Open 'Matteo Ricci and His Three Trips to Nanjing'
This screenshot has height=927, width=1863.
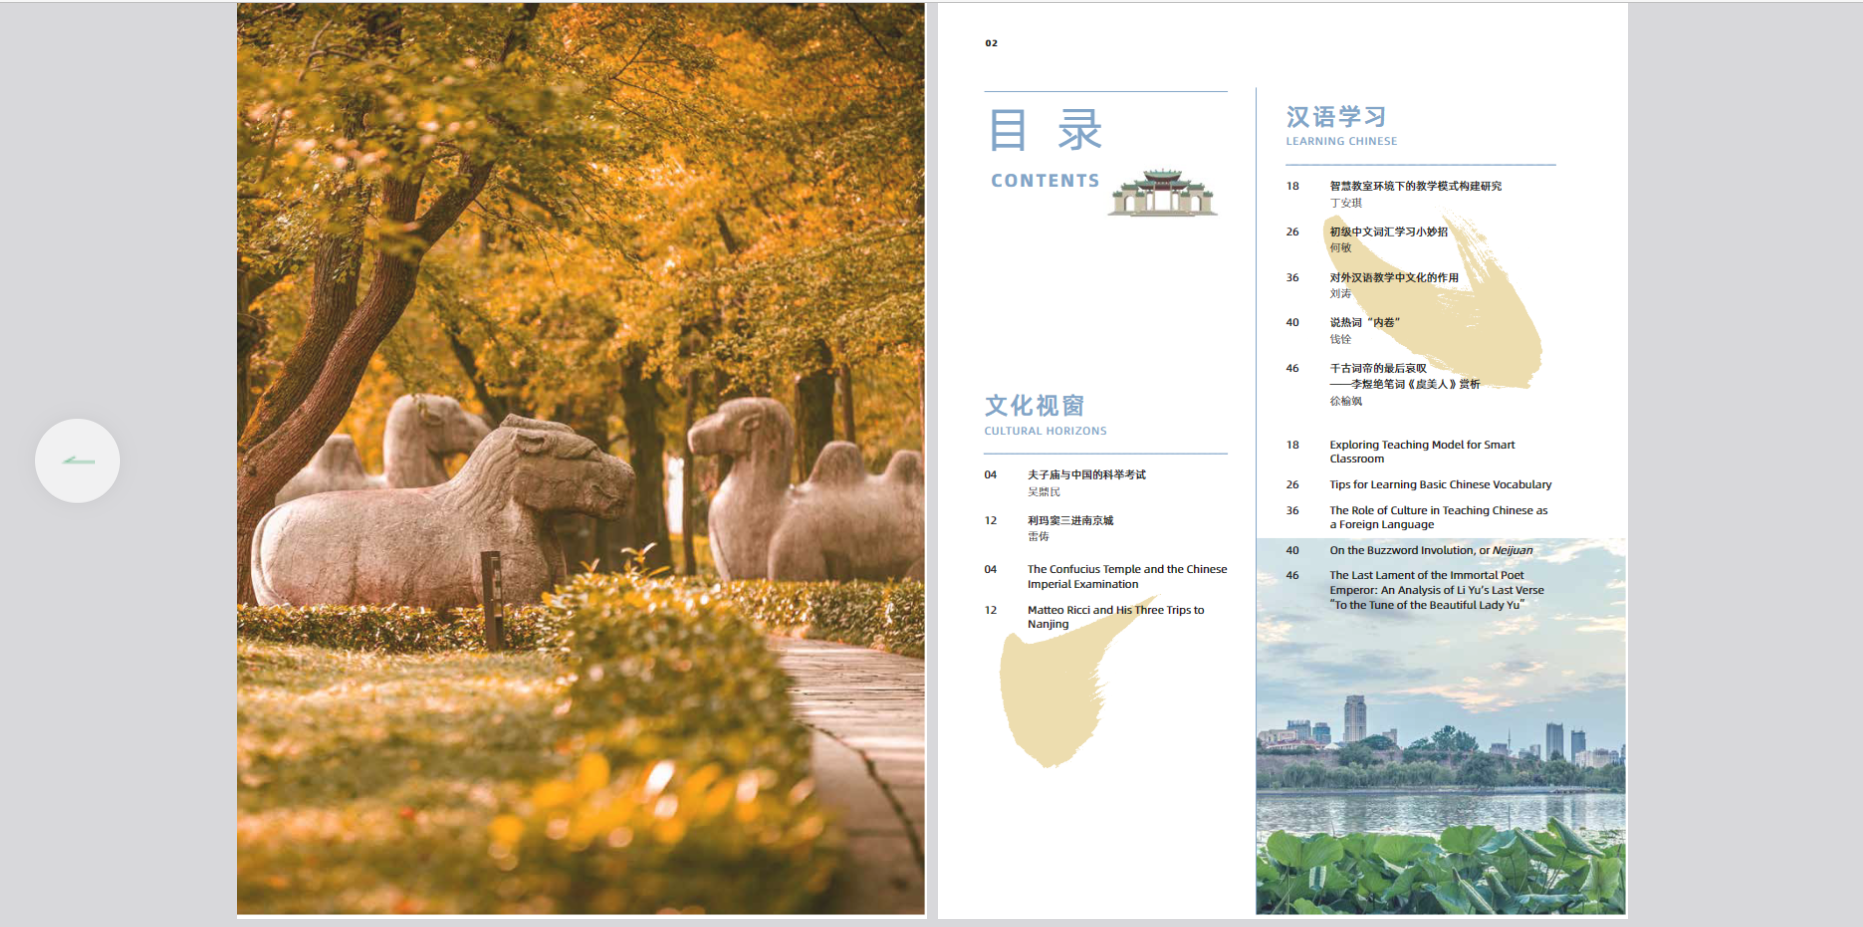pyautogui.click(x=1115, y=617)
